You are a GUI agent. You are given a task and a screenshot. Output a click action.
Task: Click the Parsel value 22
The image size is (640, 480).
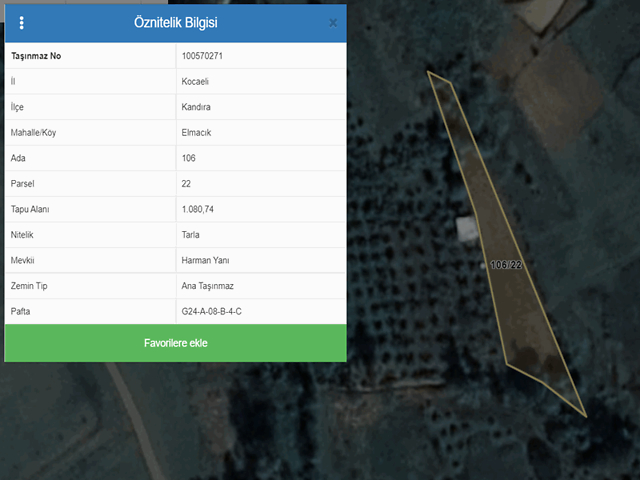(187, 184)
